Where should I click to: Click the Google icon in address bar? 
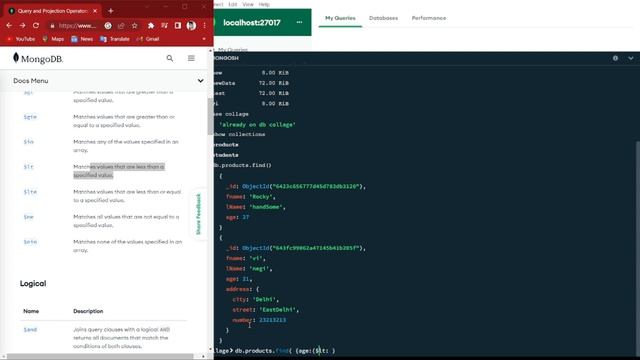coord(108,26)
